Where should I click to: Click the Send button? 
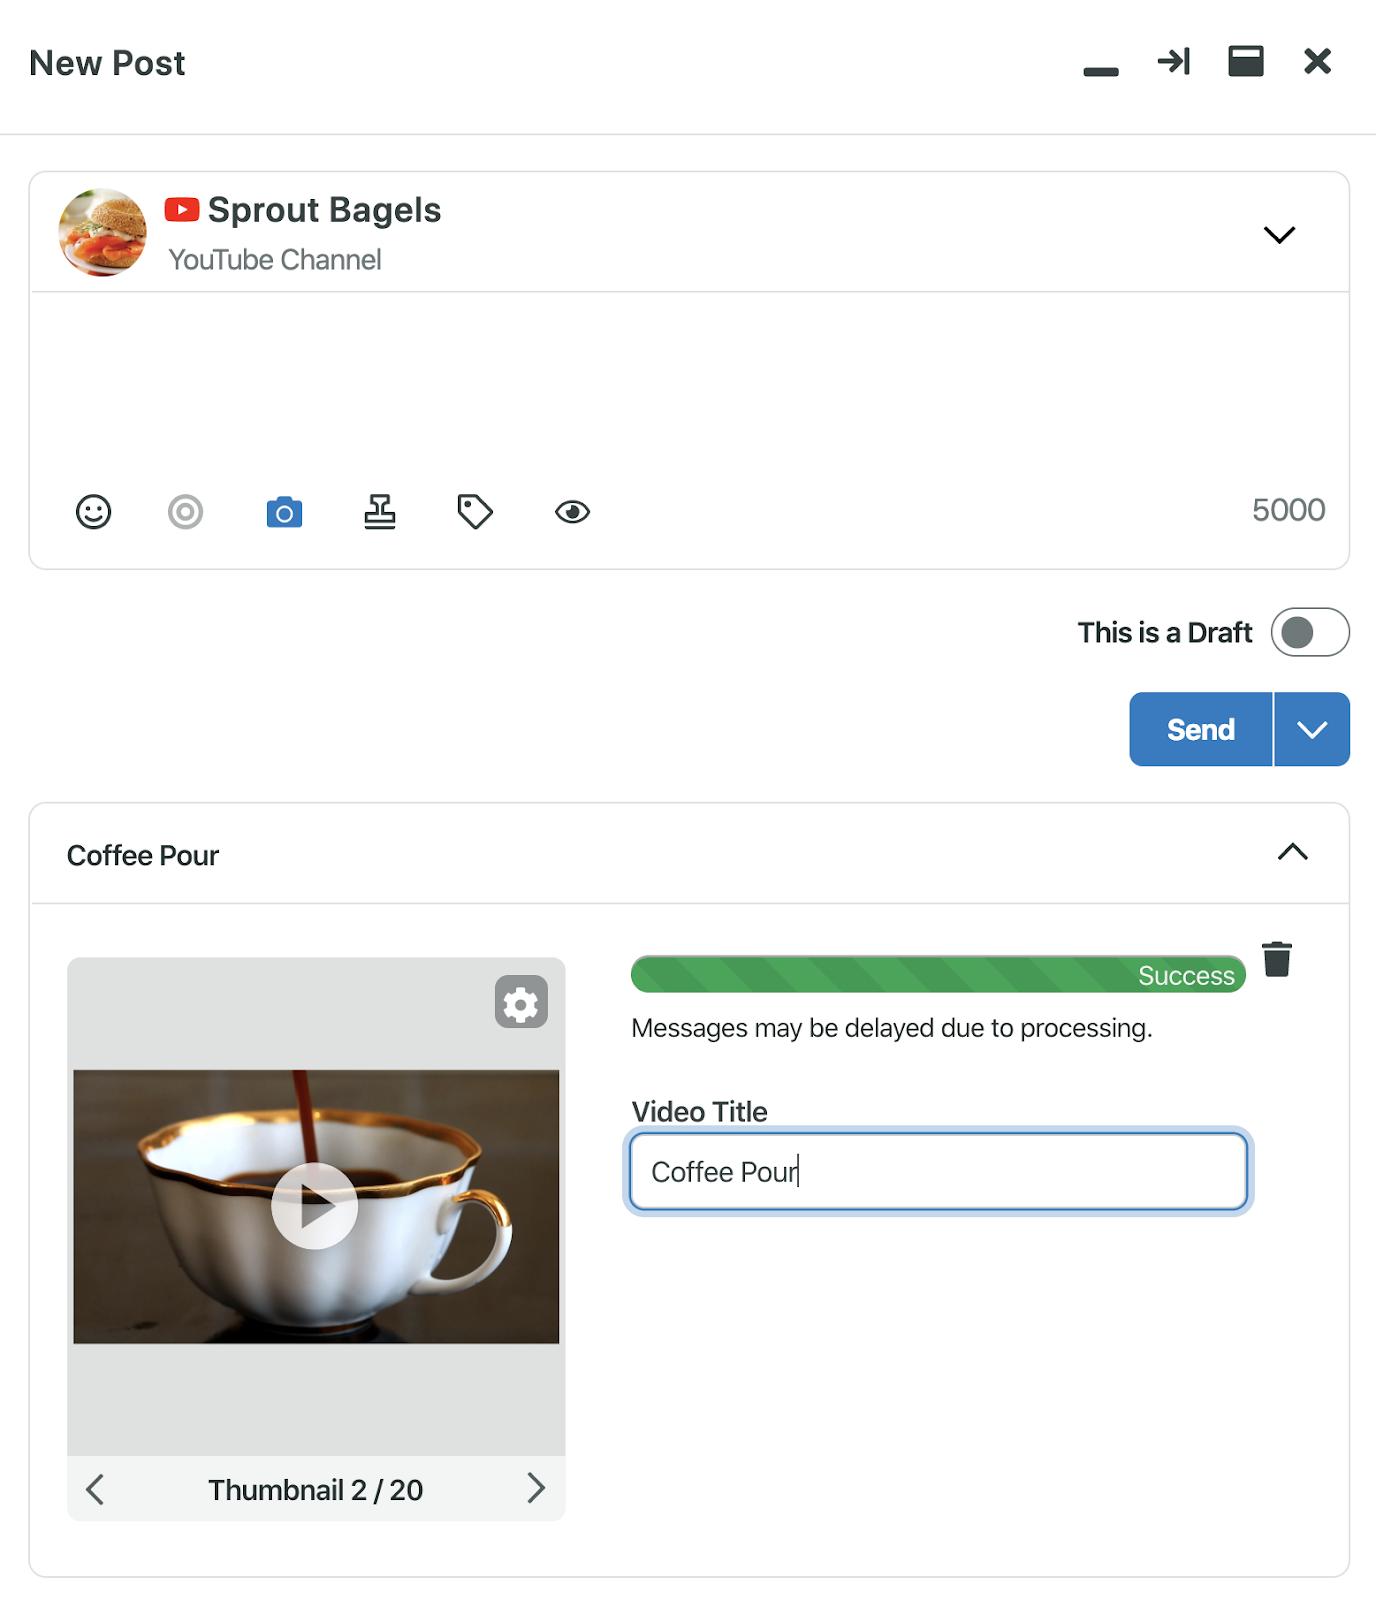click(1200, 730)
